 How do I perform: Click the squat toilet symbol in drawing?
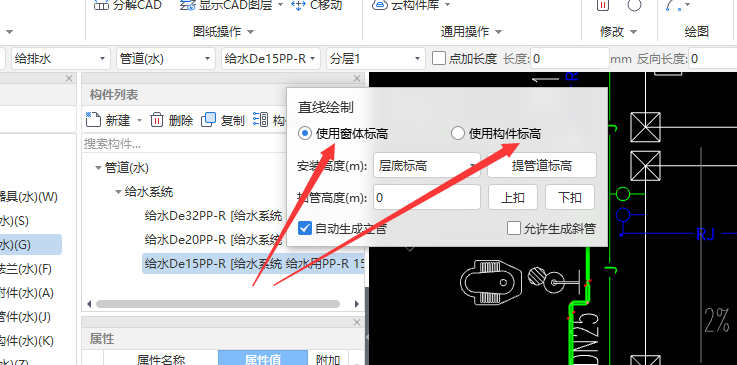point(490,283)
